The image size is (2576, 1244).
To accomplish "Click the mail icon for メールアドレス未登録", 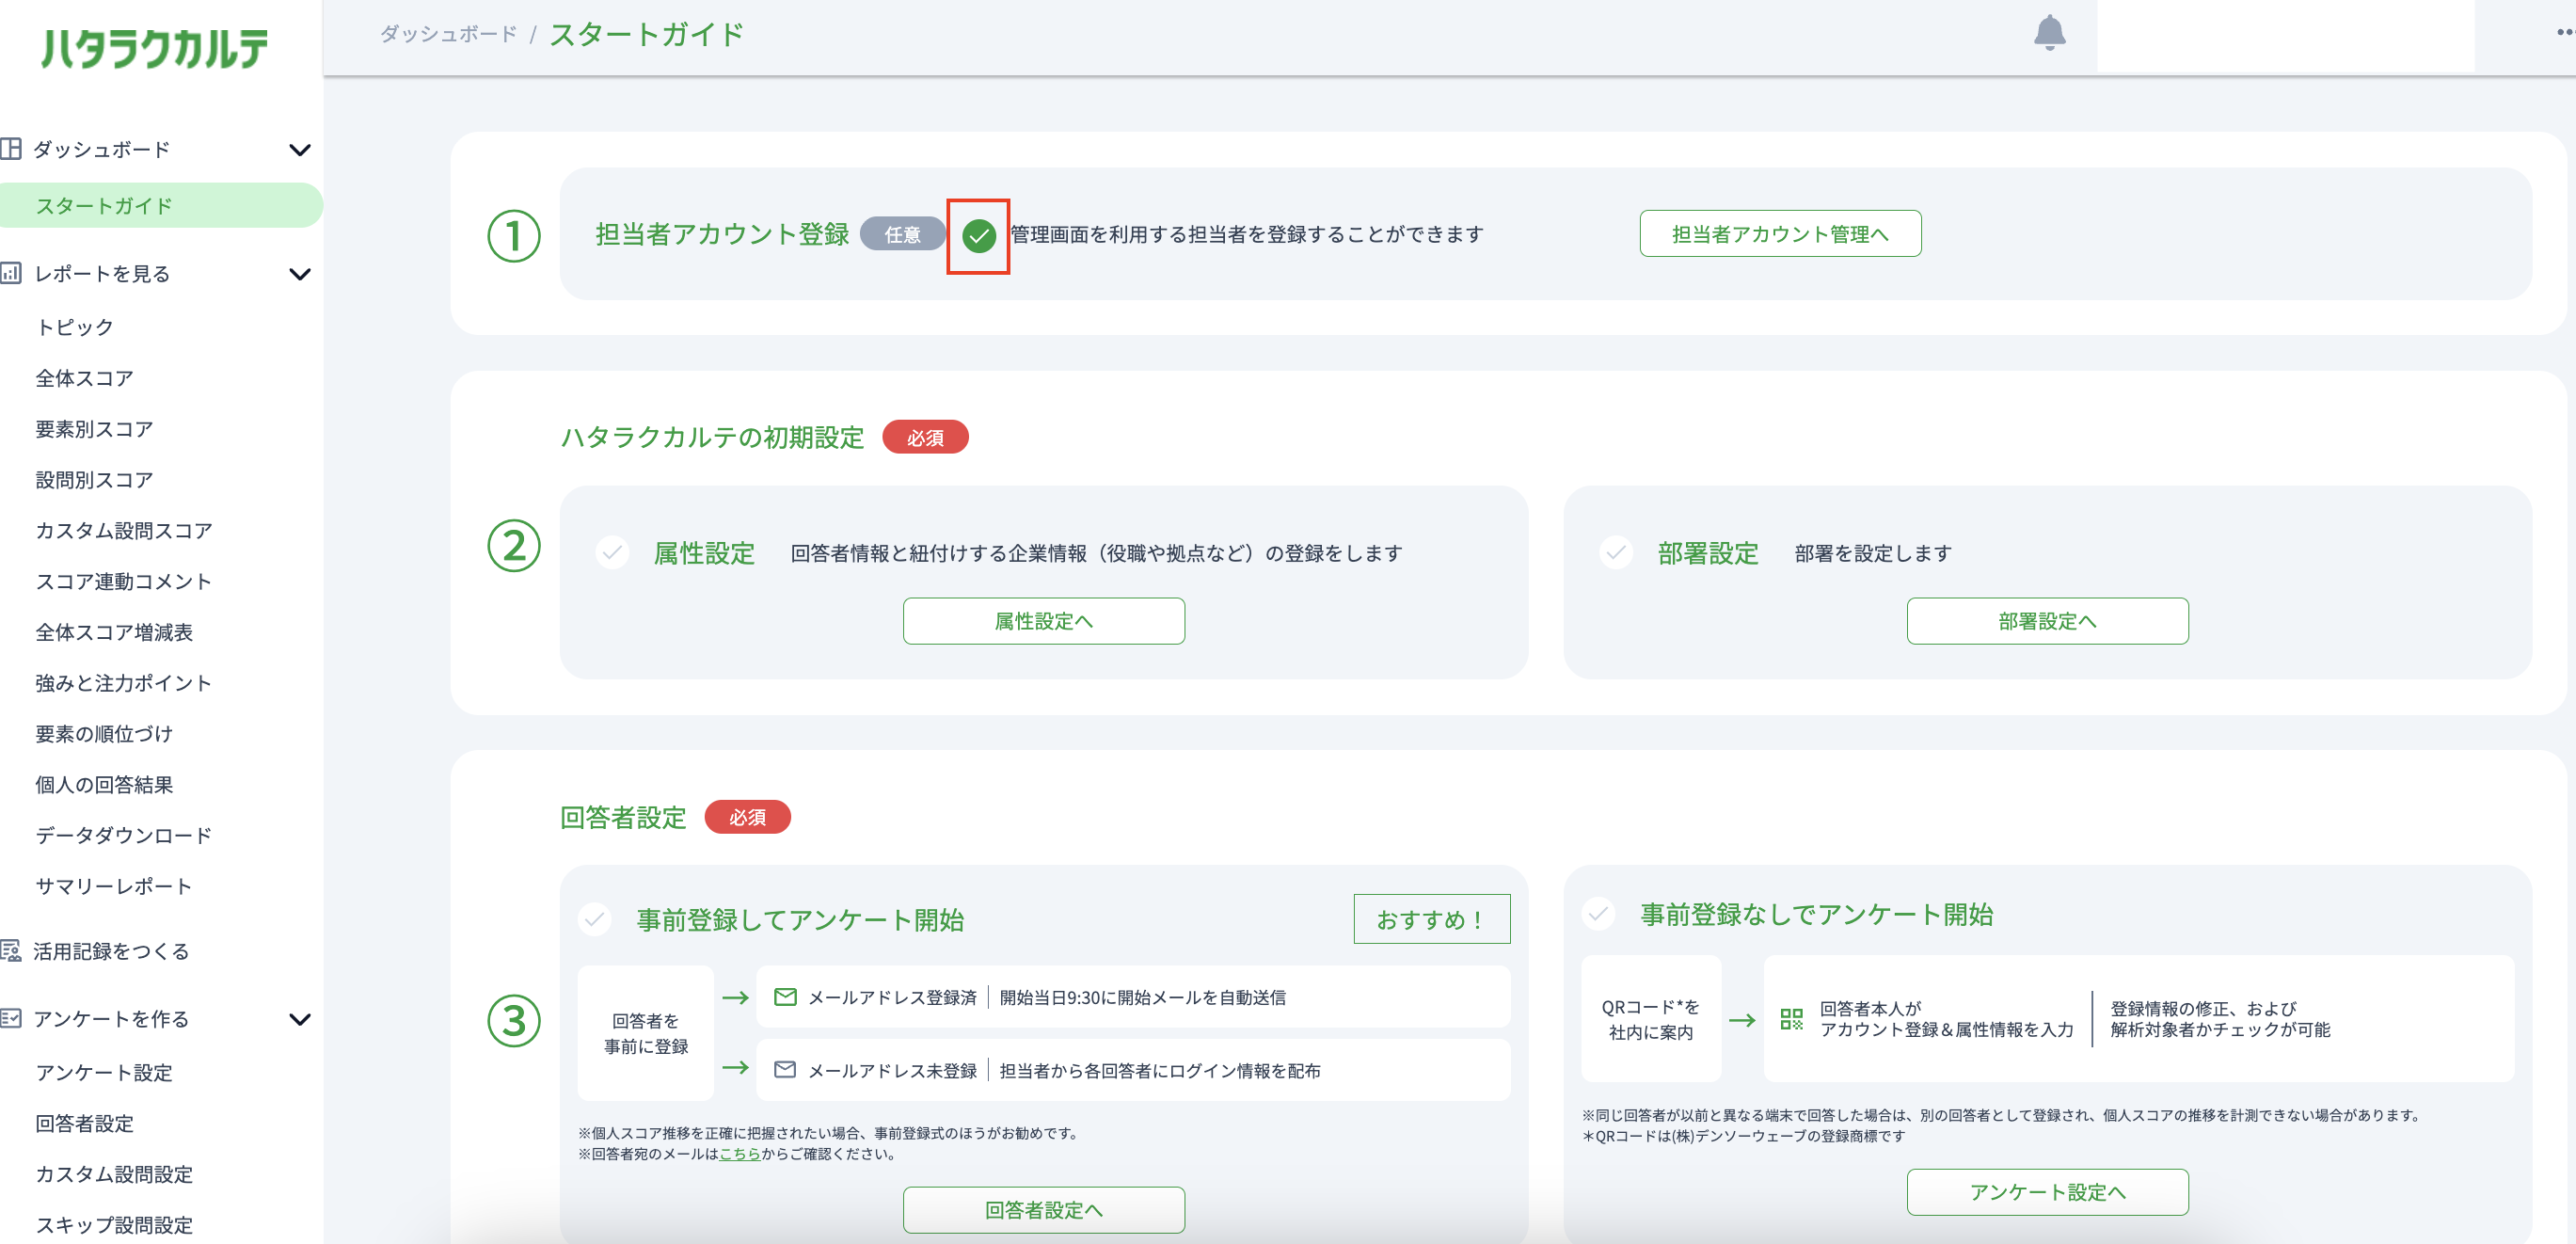I will click(x=785, y=1070).
